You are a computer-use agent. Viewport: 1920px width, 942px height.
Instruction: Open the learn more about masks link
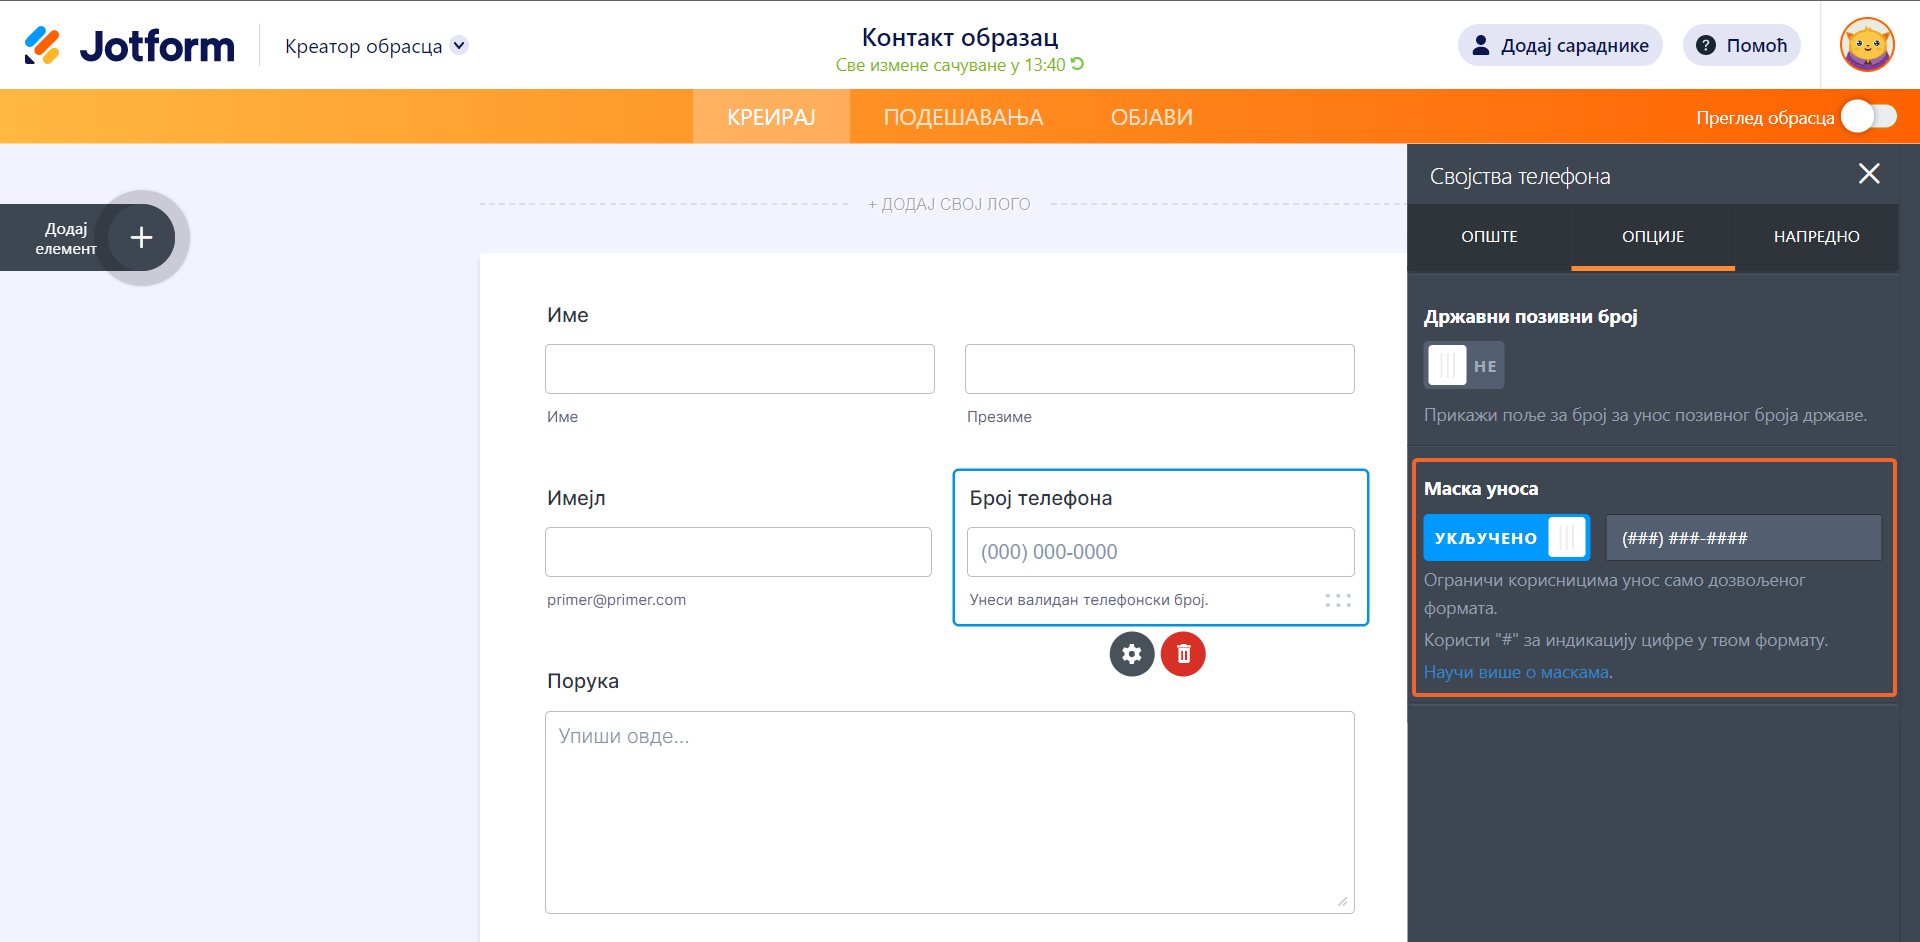pos(1516,672)
